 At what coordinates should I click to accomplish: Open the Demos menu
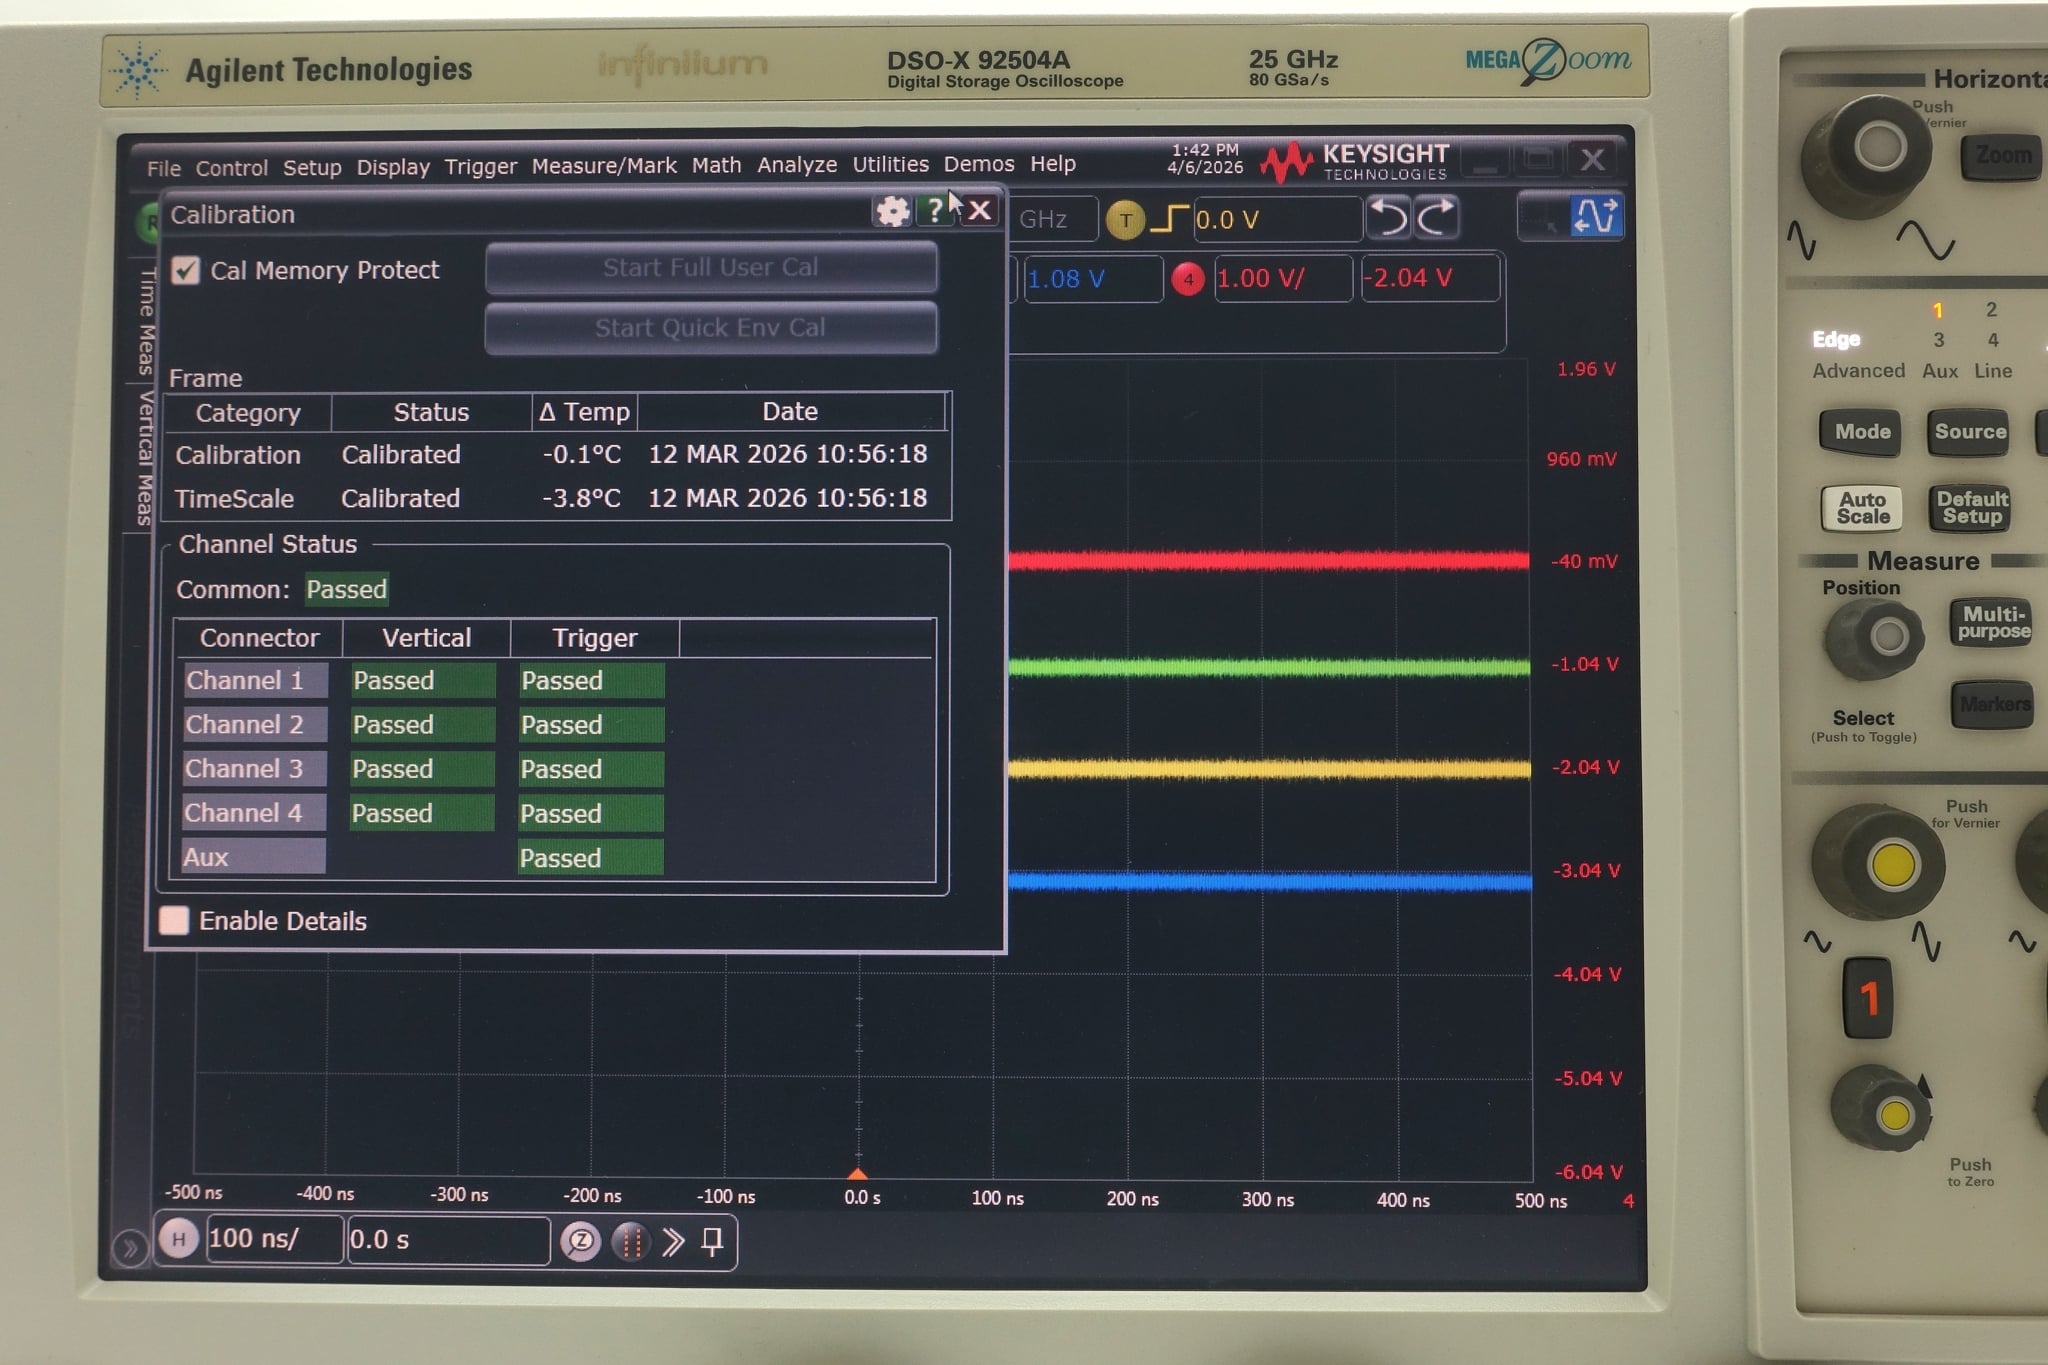979,163
